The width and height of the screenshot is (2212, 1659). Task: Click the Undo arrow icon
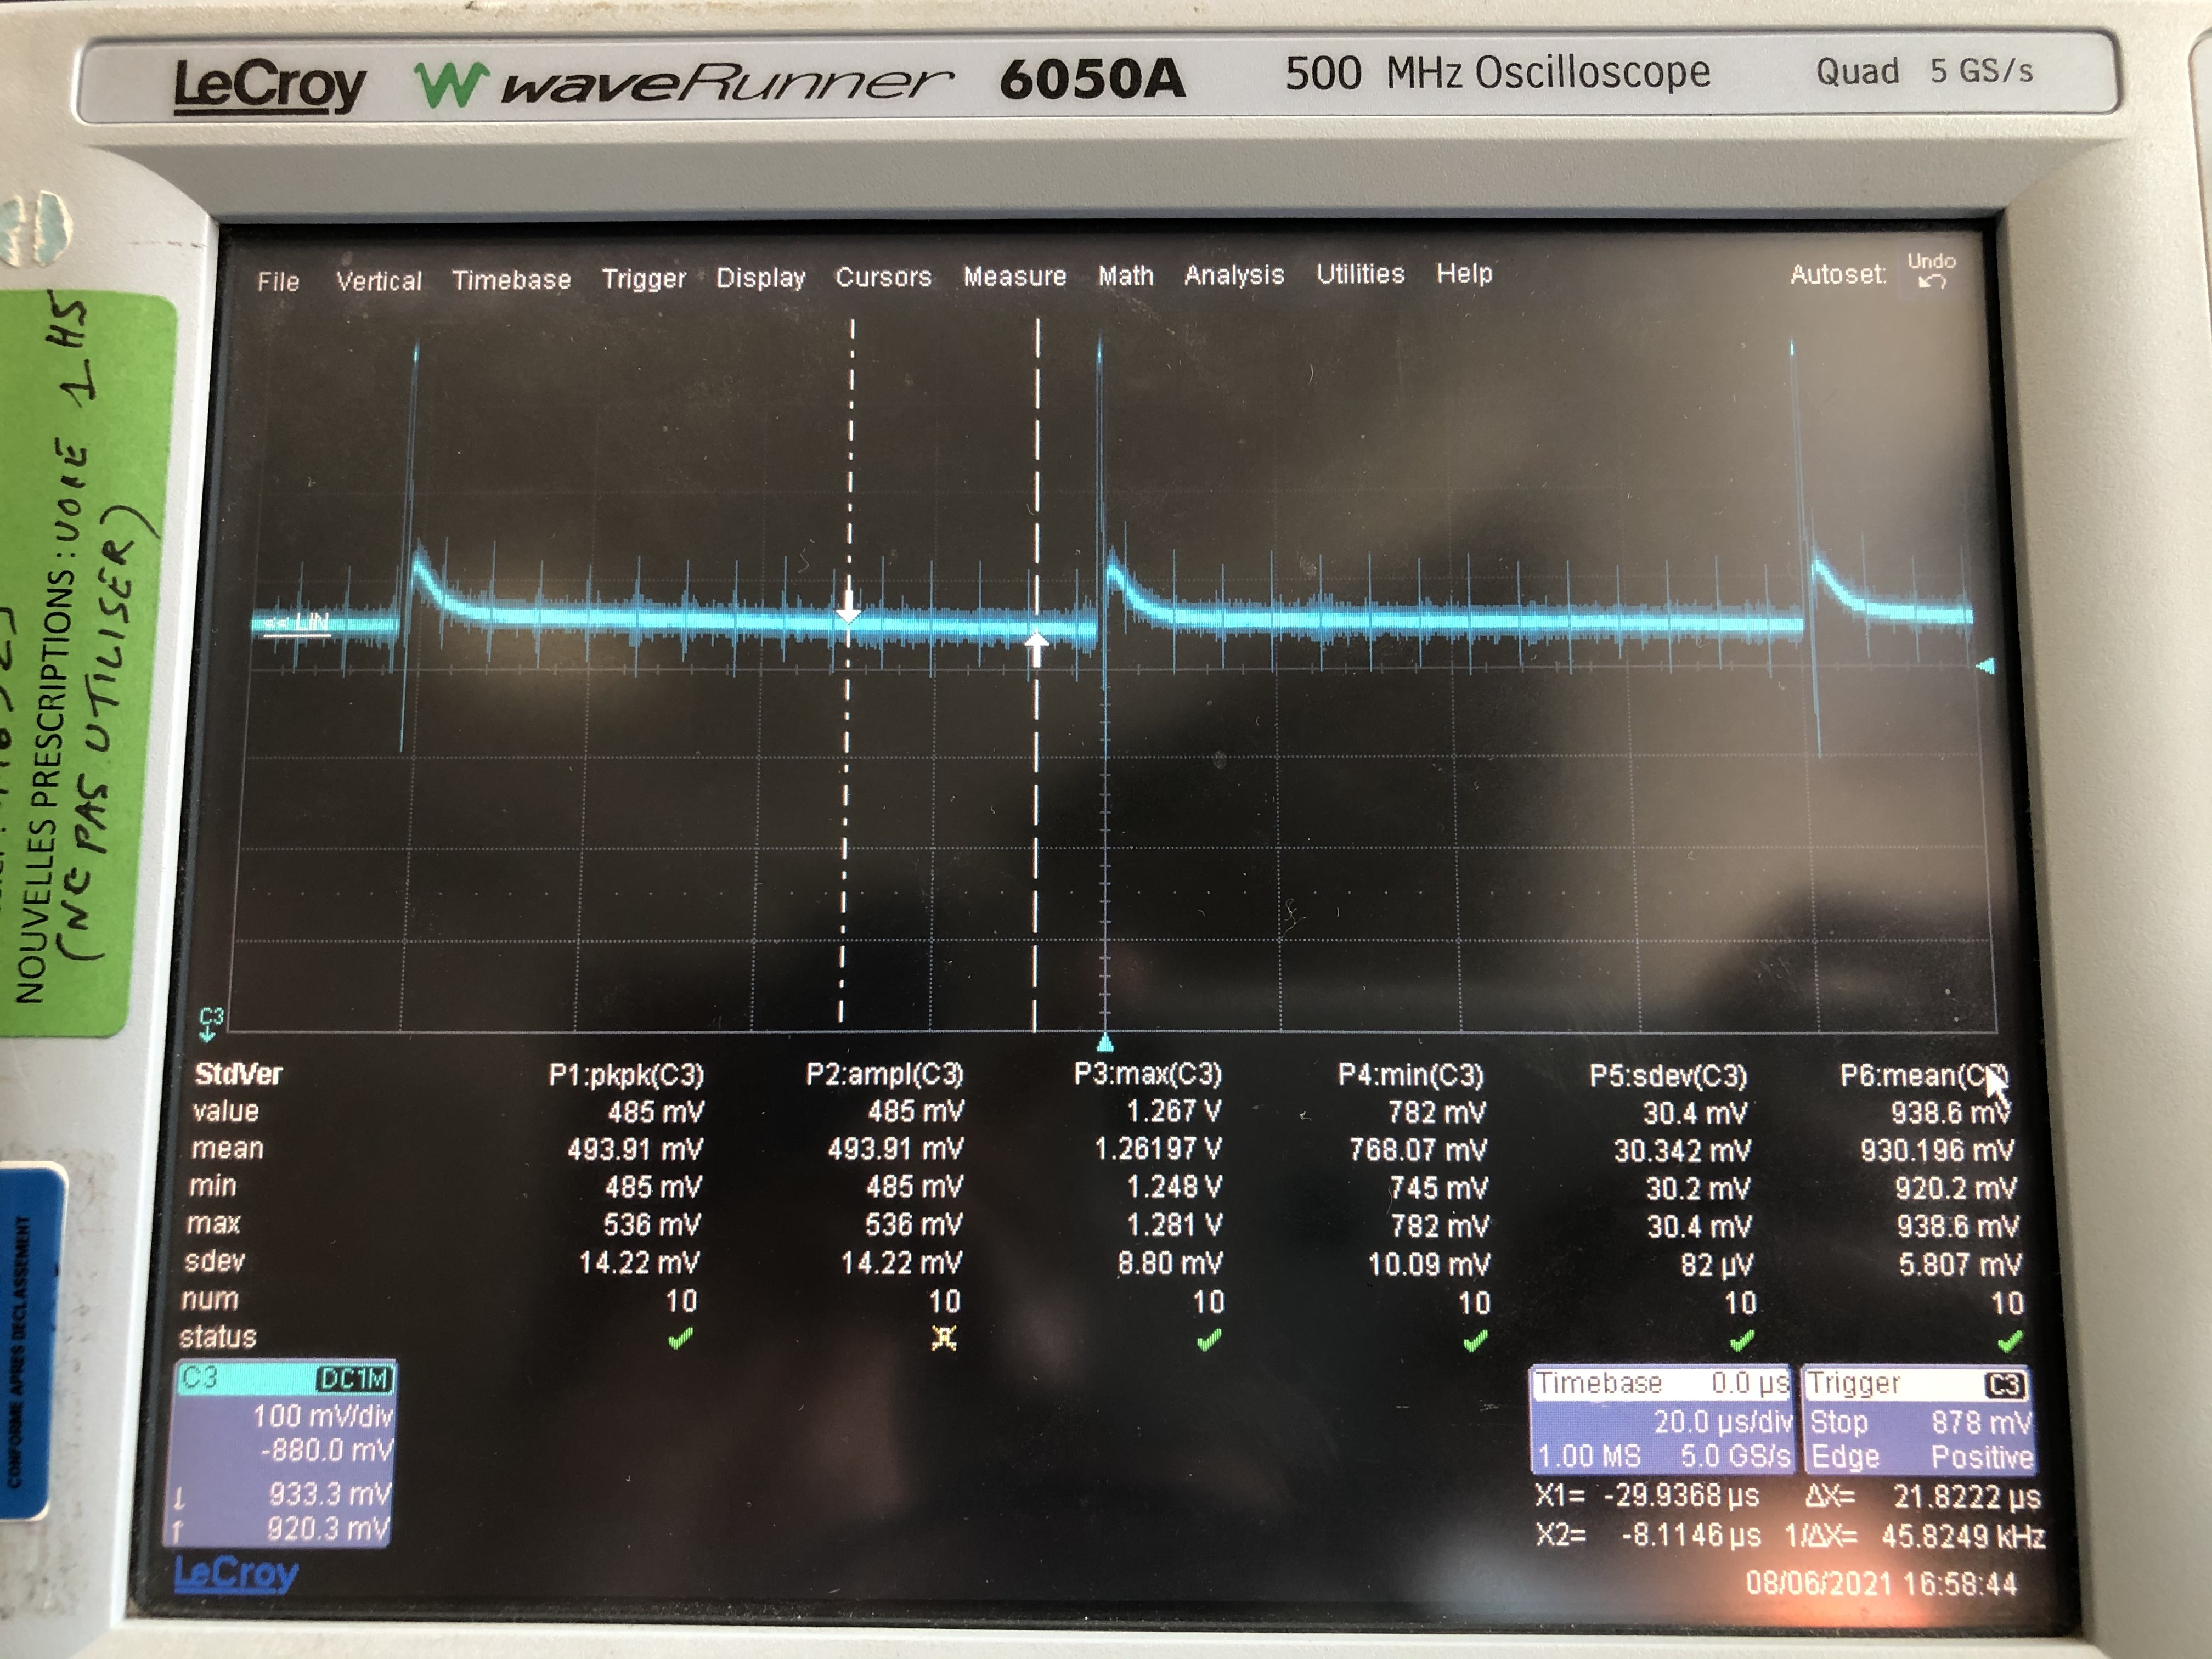coord(1931,282)
